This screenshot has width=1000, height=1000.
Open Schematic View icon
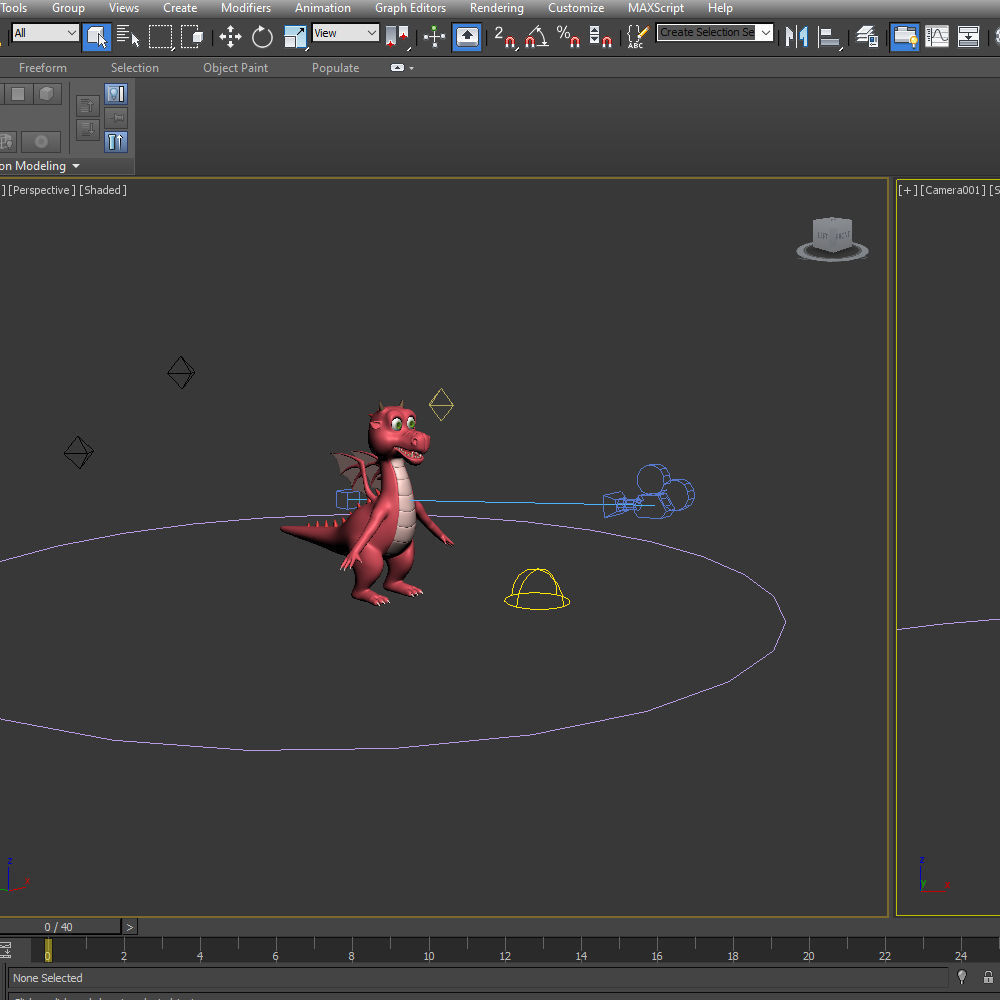click(x=968, y=36)
